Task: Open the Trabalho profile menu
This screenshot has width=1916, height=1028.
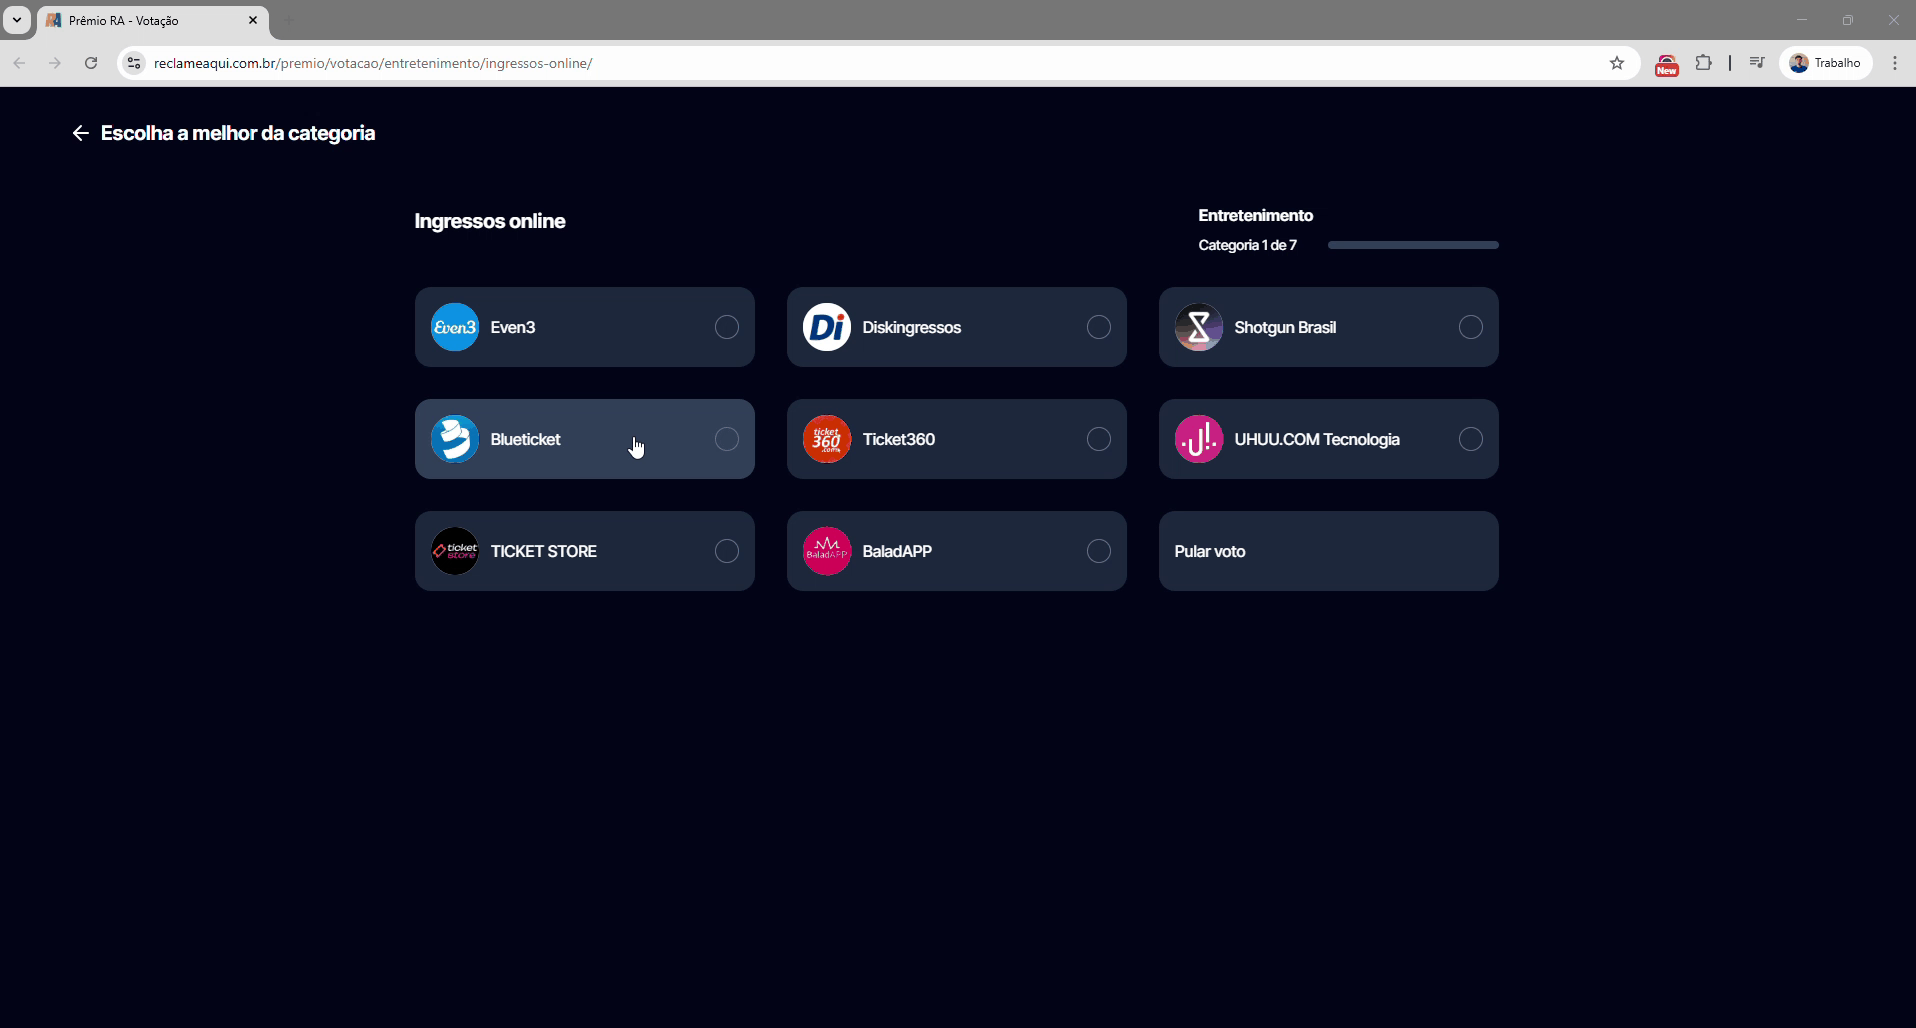Action: pos(1826,63)
